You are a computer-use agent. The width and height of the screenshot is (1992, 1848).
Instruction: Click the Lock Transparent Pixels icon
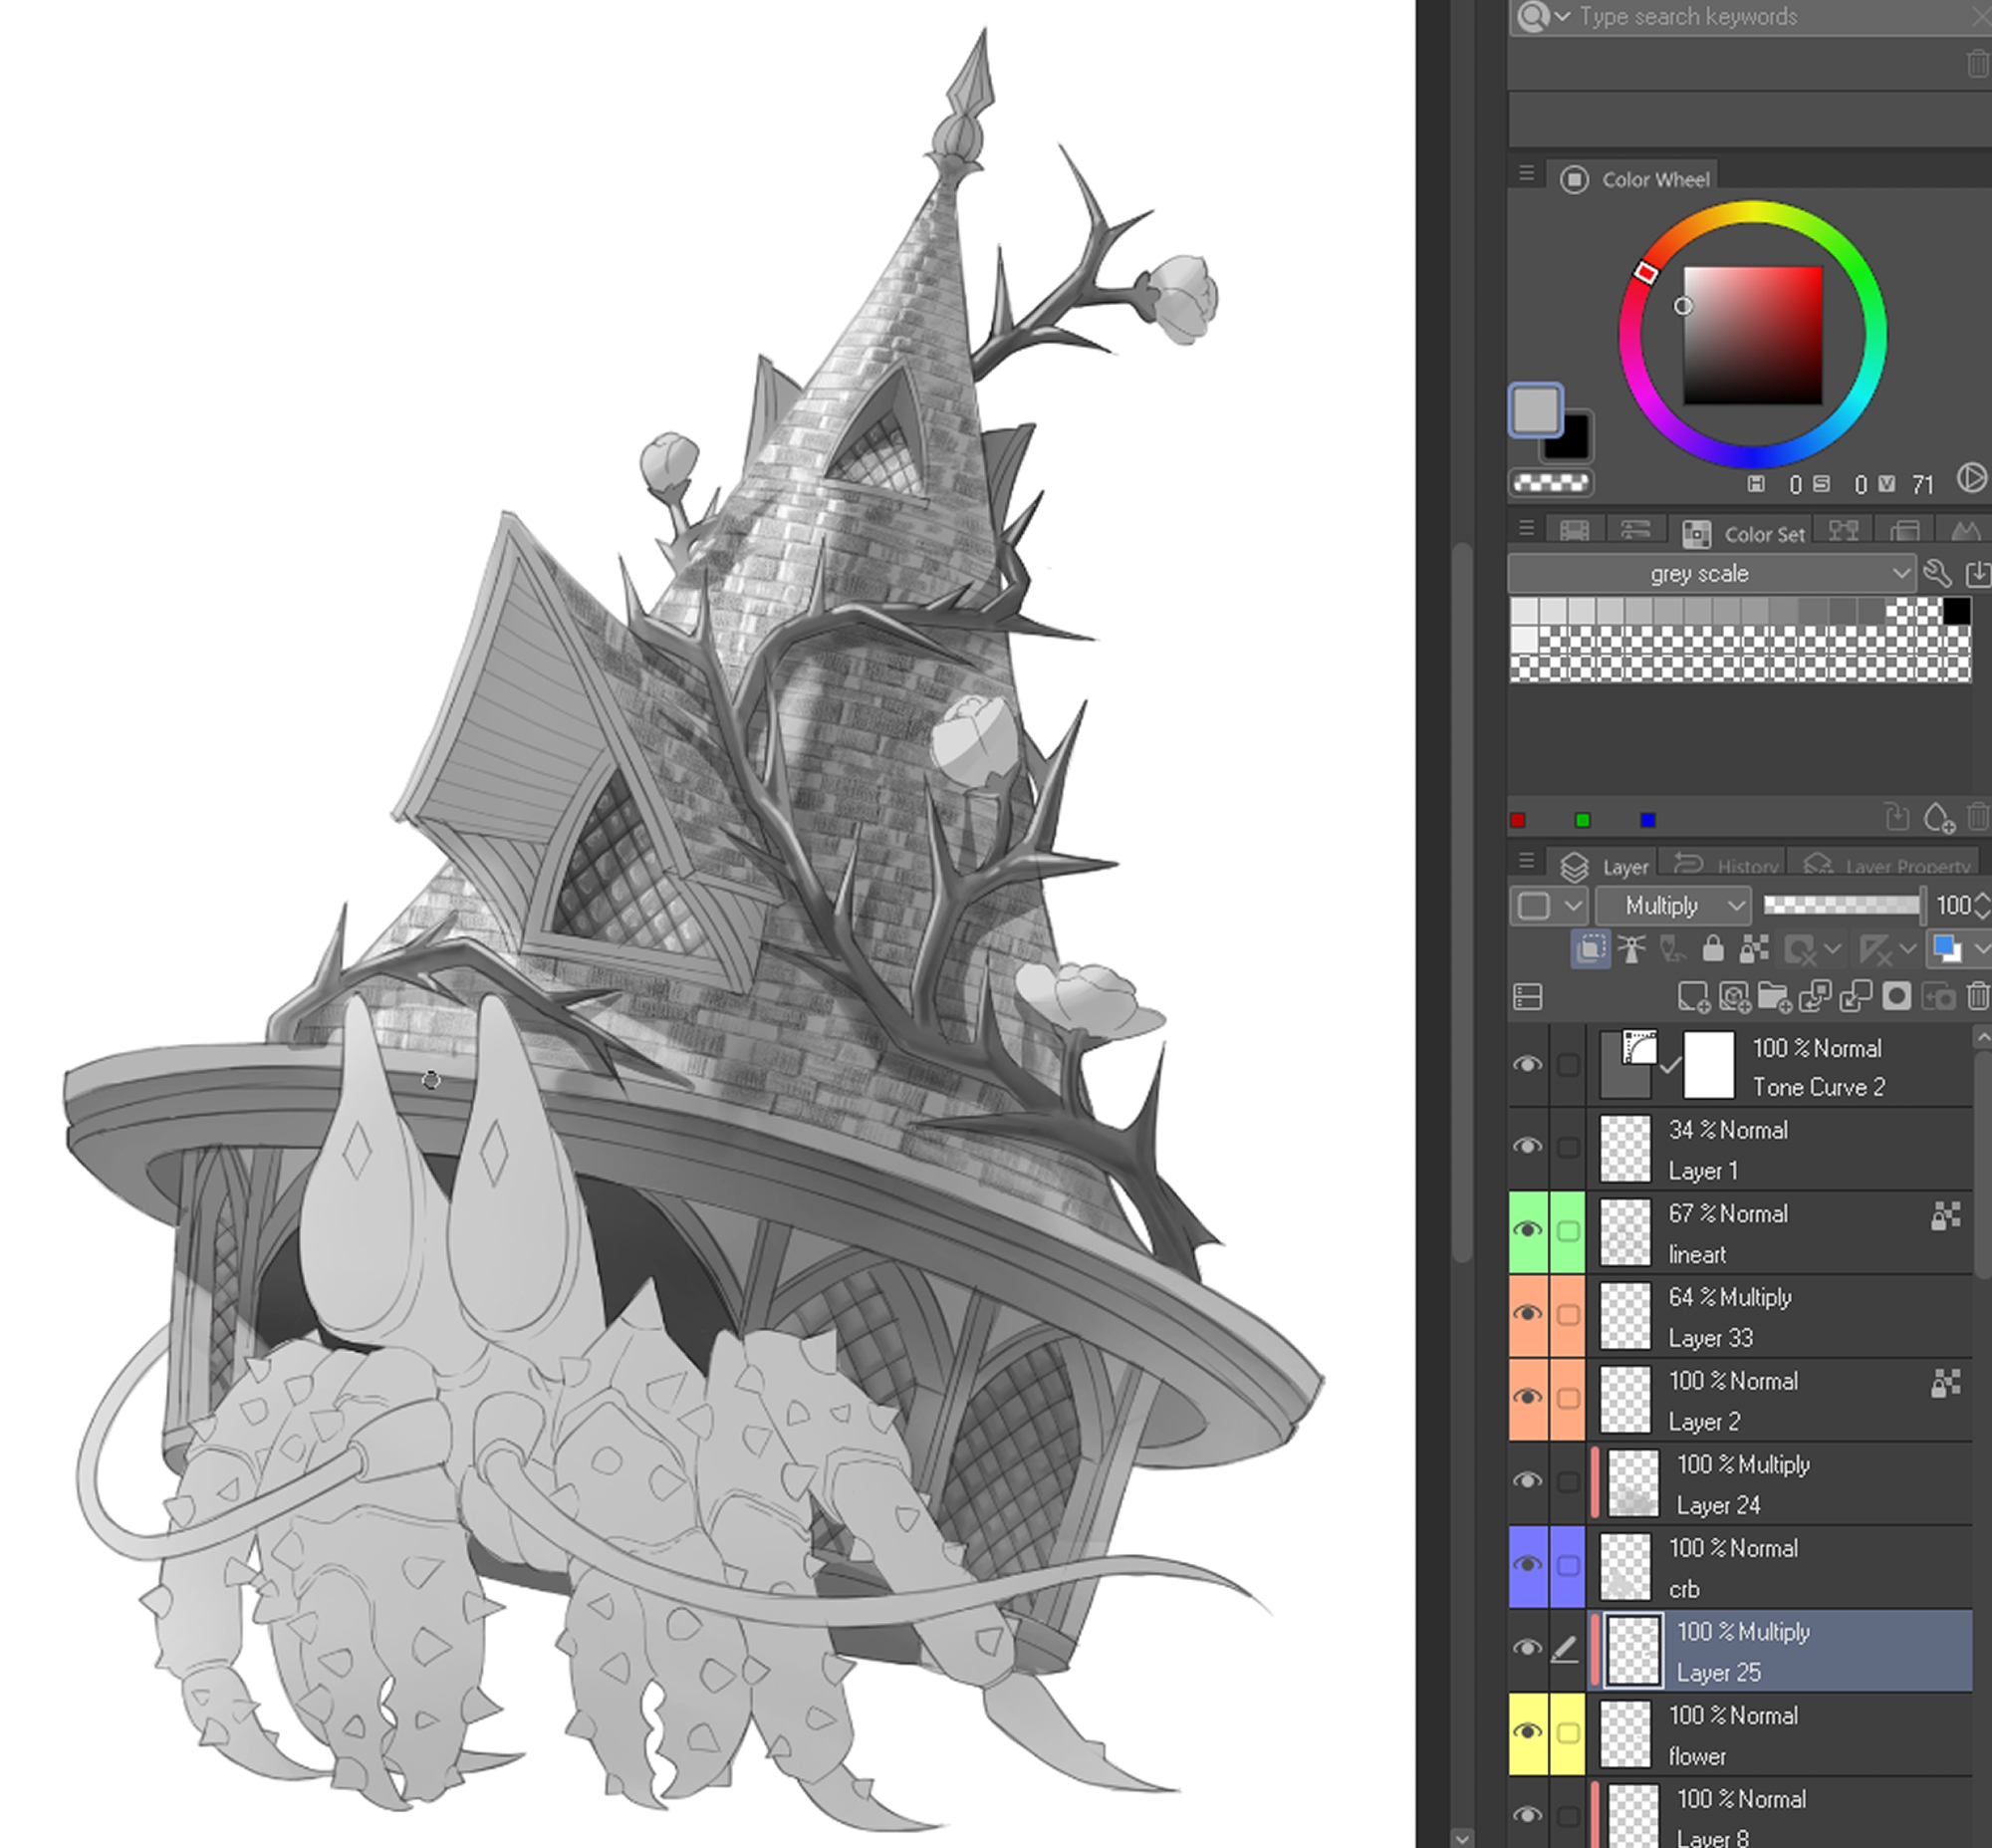coord(1753,948)
